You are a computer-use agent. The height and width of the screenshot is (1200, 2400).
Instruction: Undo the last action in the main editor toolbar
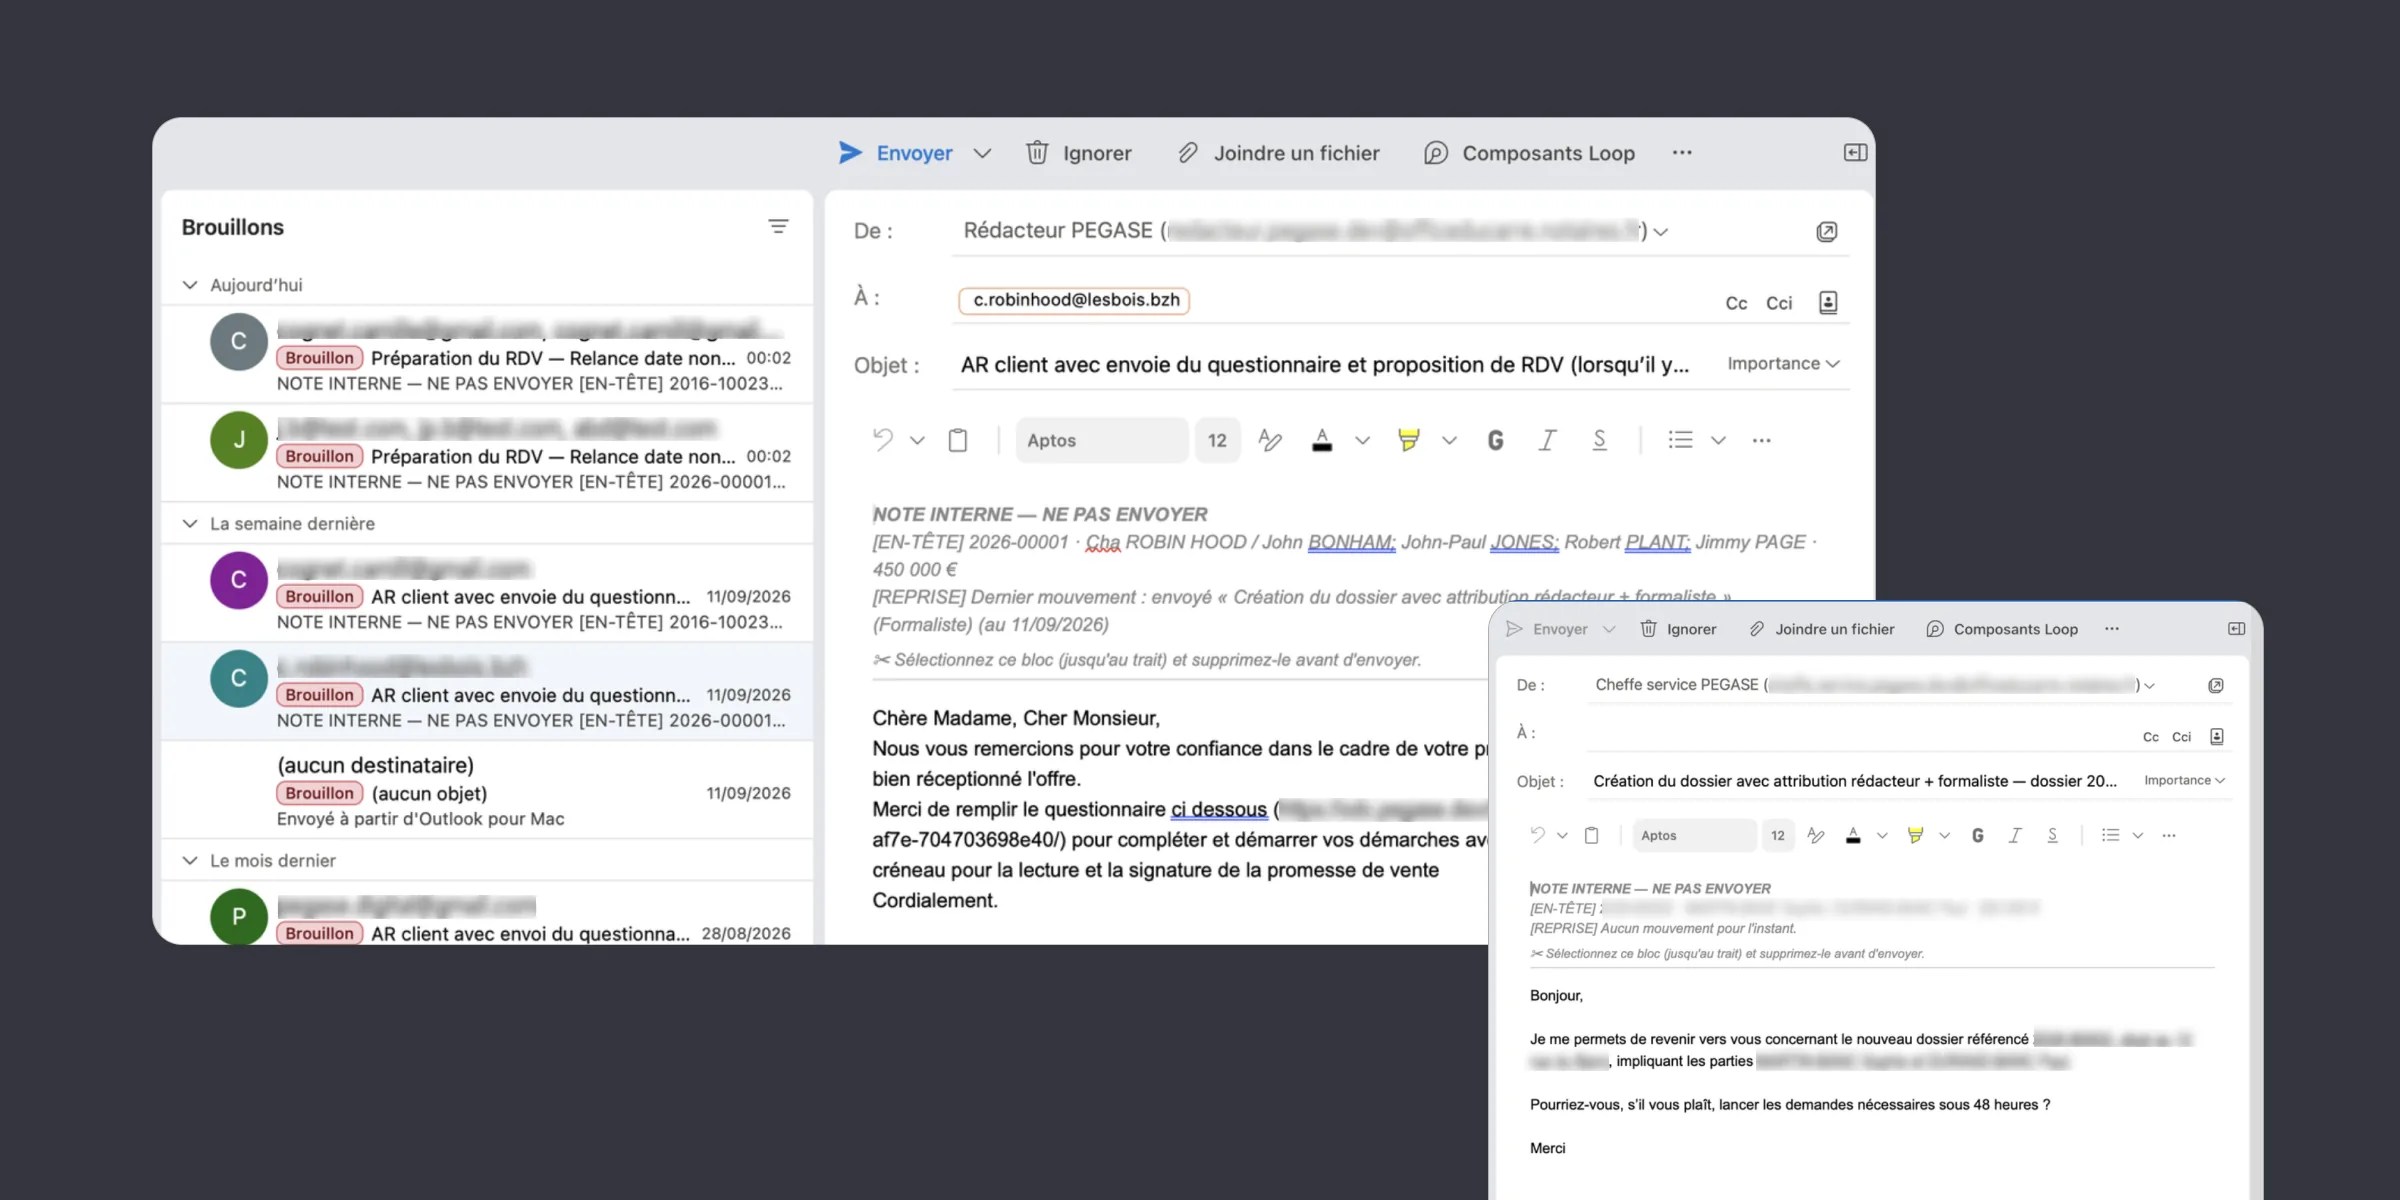(882, 440)
